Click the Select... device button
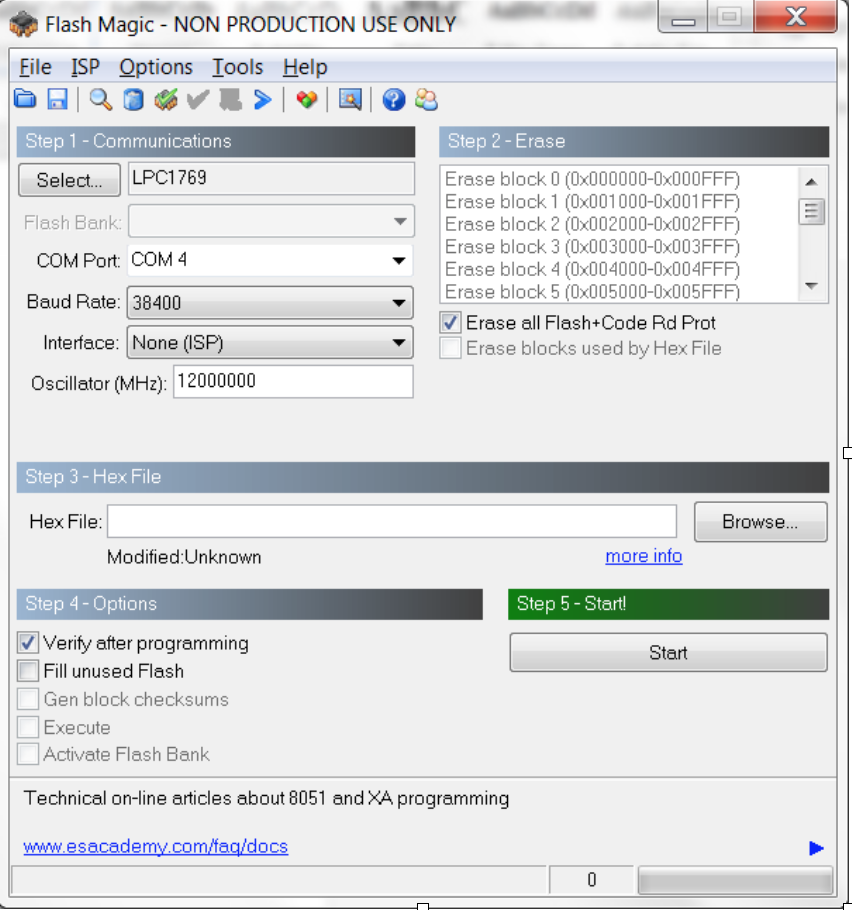Image resolution: width=852 pixels, height=910 pixels. pyautogui.click(x=70, y=180)
